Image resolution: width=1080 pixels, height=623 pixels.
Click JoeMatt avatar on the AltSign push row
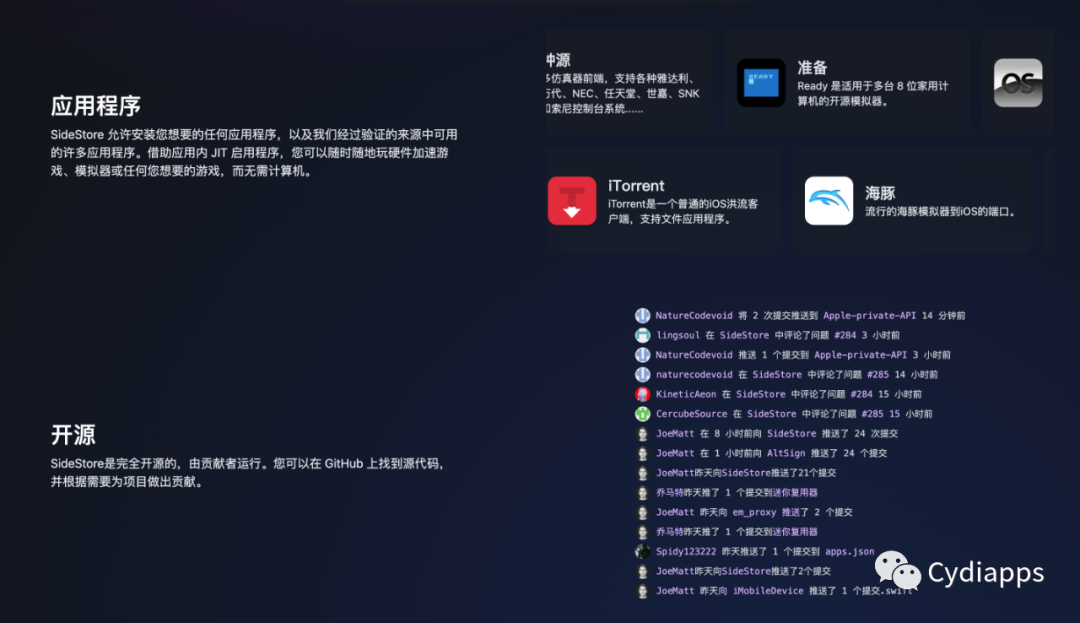click(x=643, y=454)
